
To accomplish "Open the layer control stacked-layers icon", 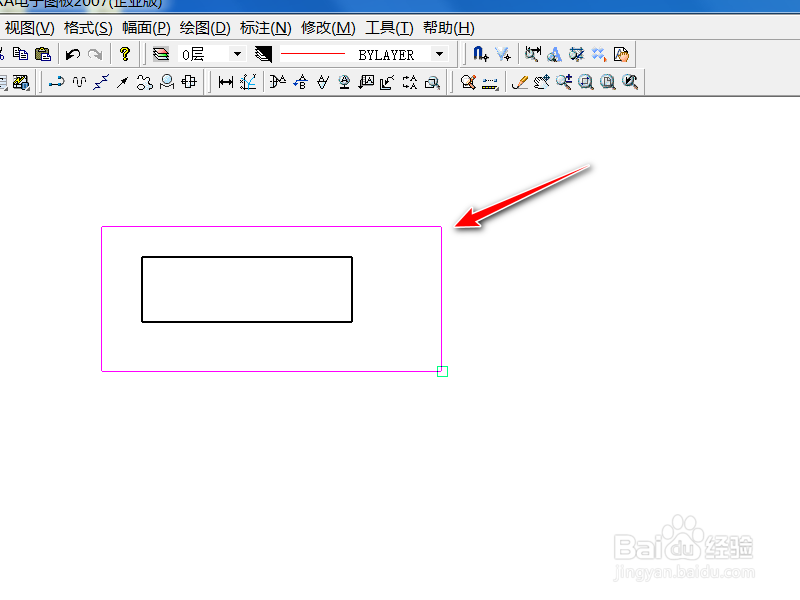I will click(x=161, y=54).
